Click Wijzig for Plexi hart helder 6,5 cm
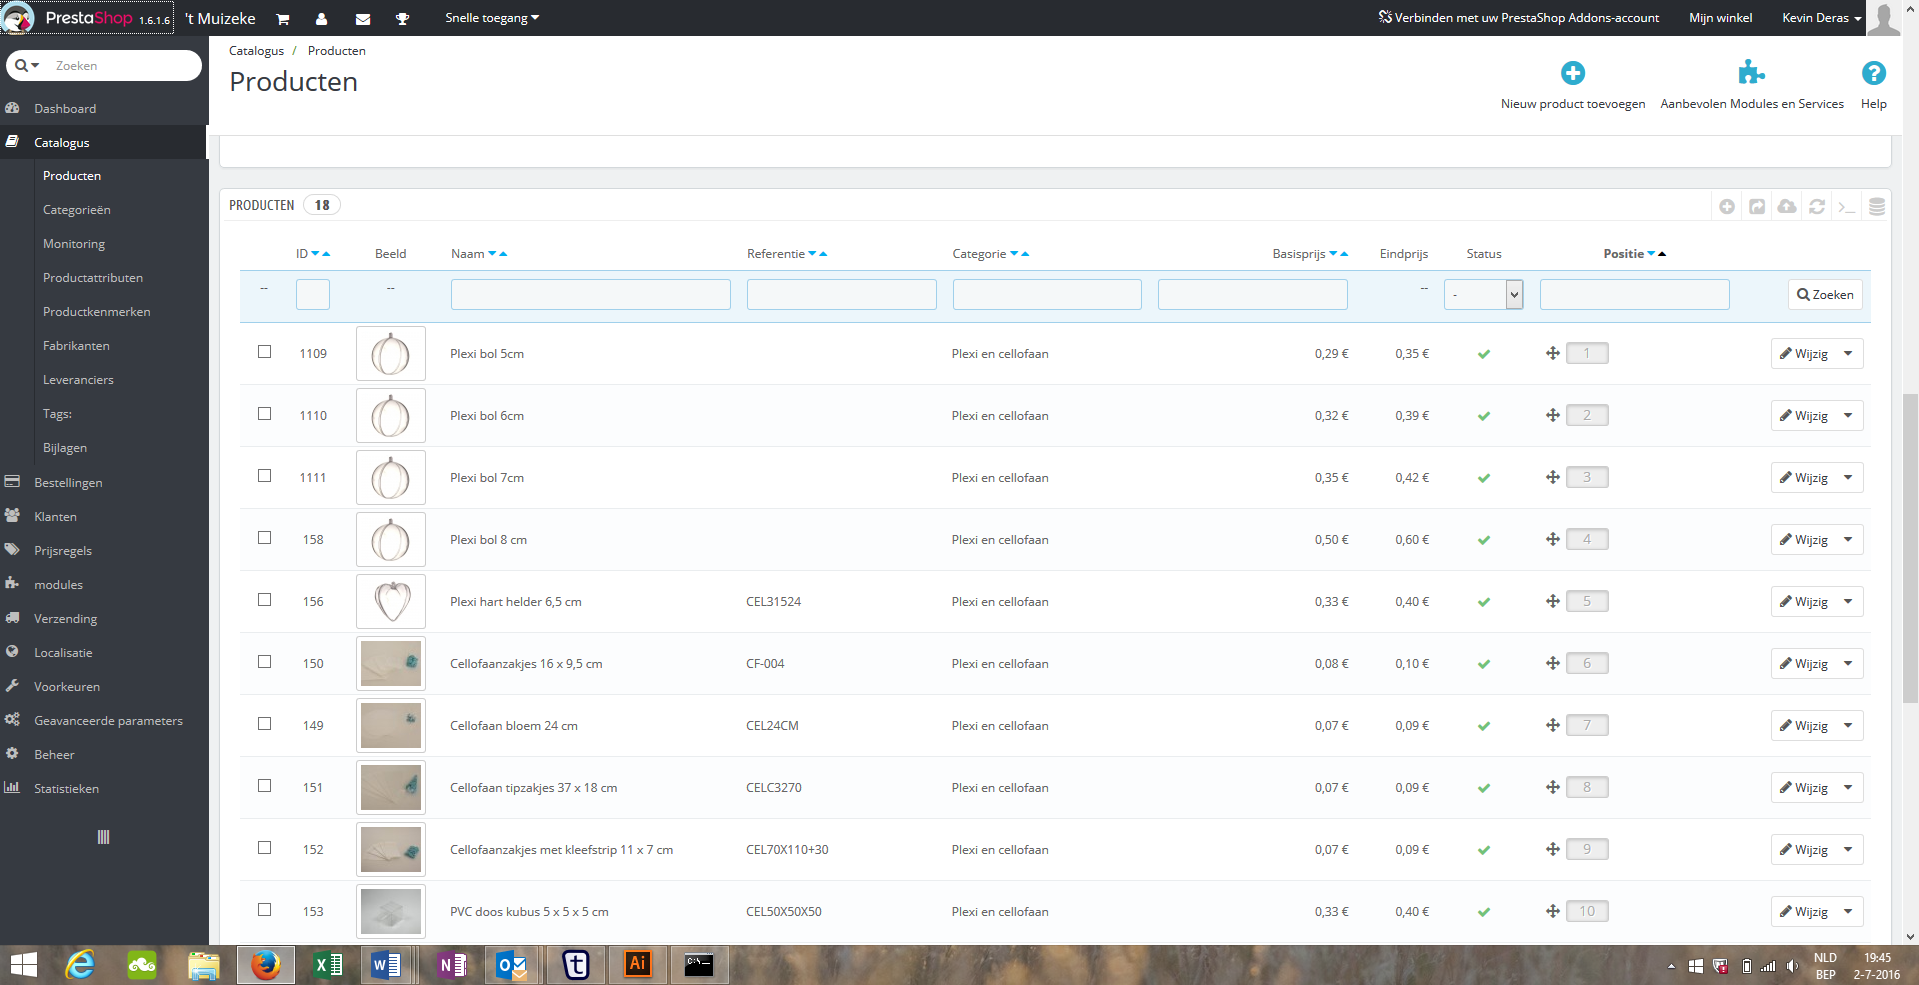Screen dimensions: 1919x985 (1804, 601)
